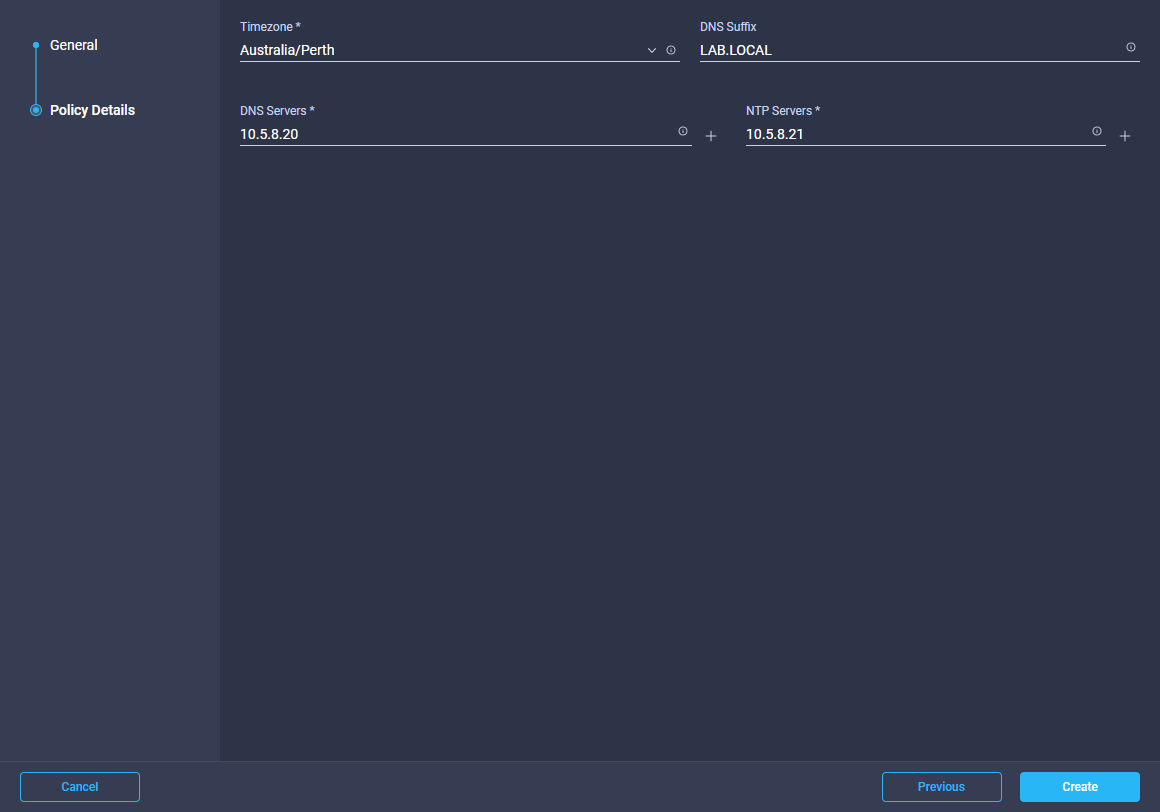Viewport: 1160px width, 812px height.
Task: Click the General step dot marker
Action: 36,45
